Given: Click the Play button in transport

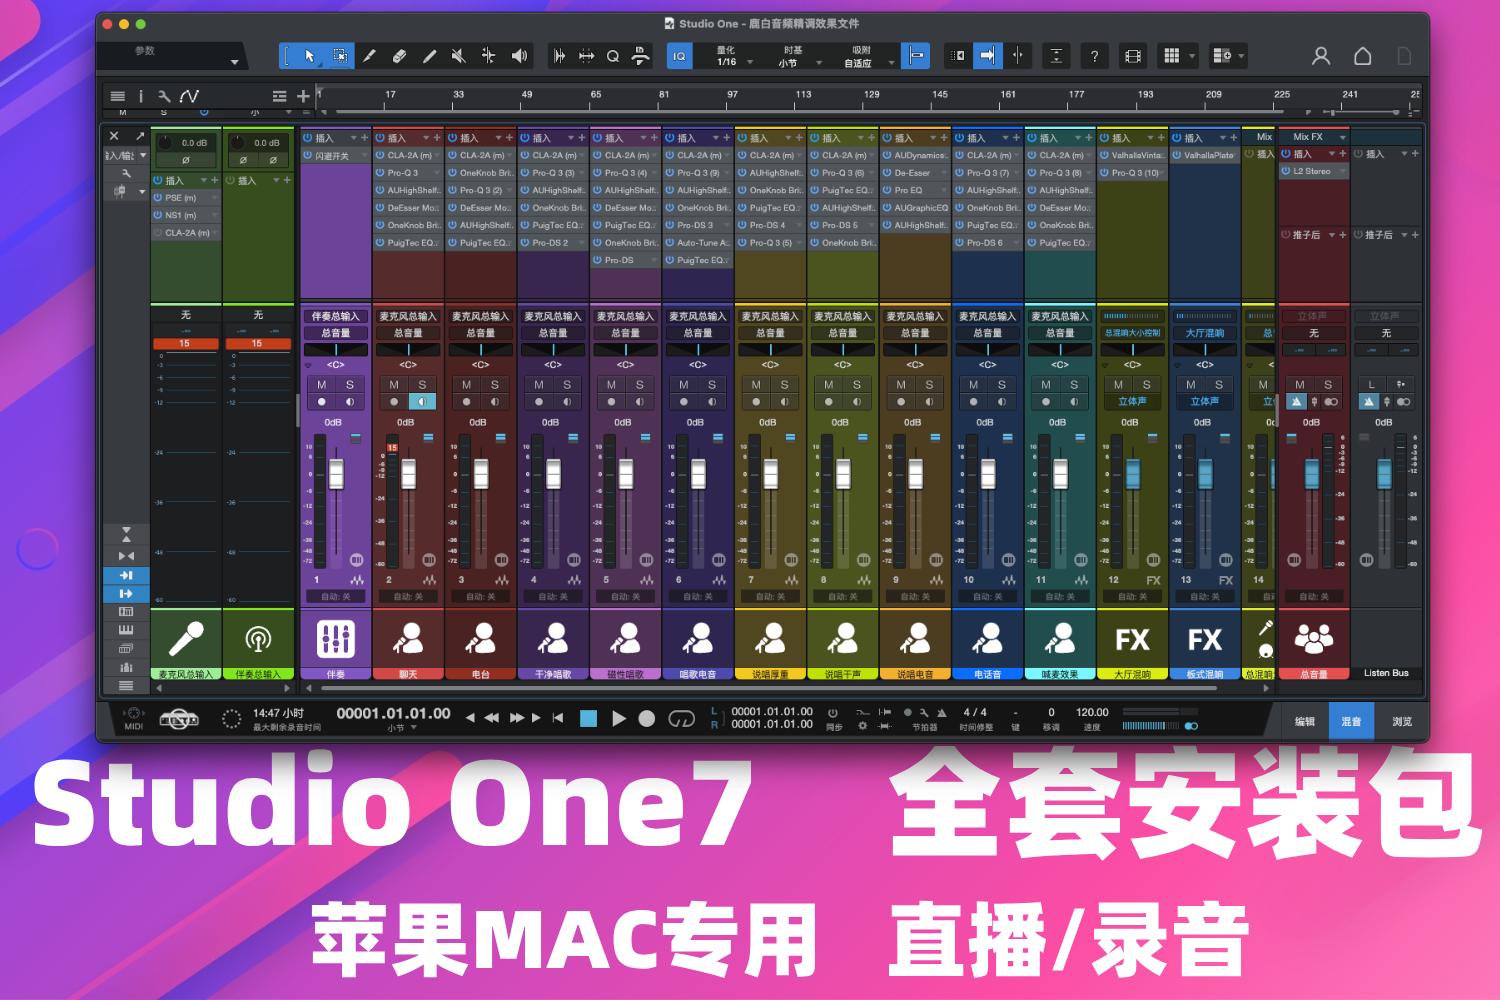Looking at the screenshot, I should coord(618,718).
